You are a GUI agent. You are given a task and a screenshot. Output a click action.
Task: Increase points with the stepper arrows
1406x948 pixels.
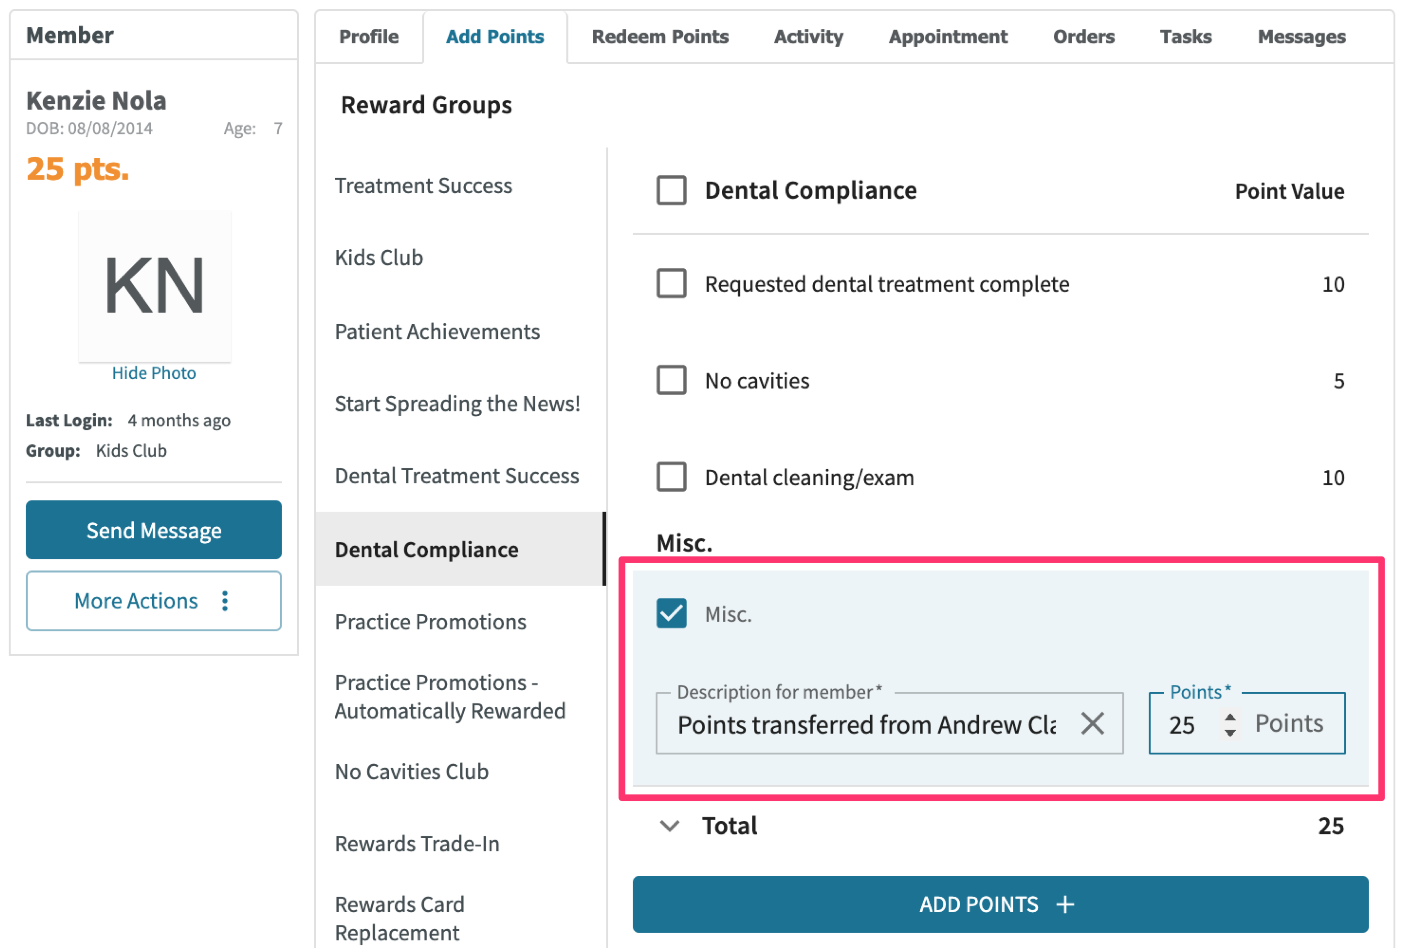tap(1230, 716)
